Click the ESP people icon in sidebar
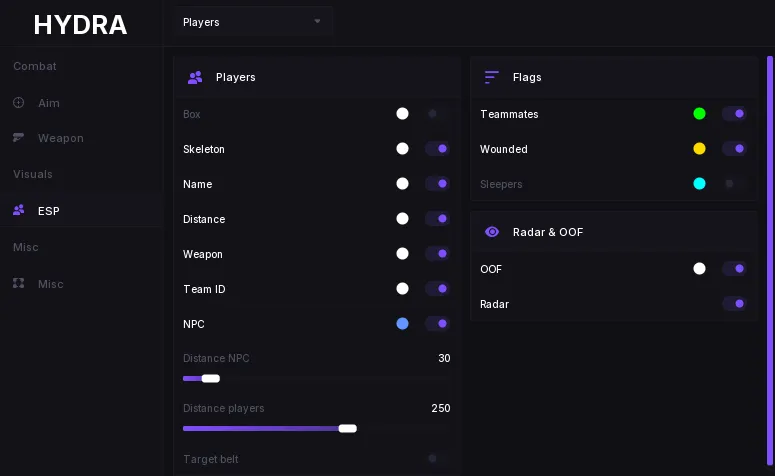Viewport: 775px width, 476px height. [18, 210]
